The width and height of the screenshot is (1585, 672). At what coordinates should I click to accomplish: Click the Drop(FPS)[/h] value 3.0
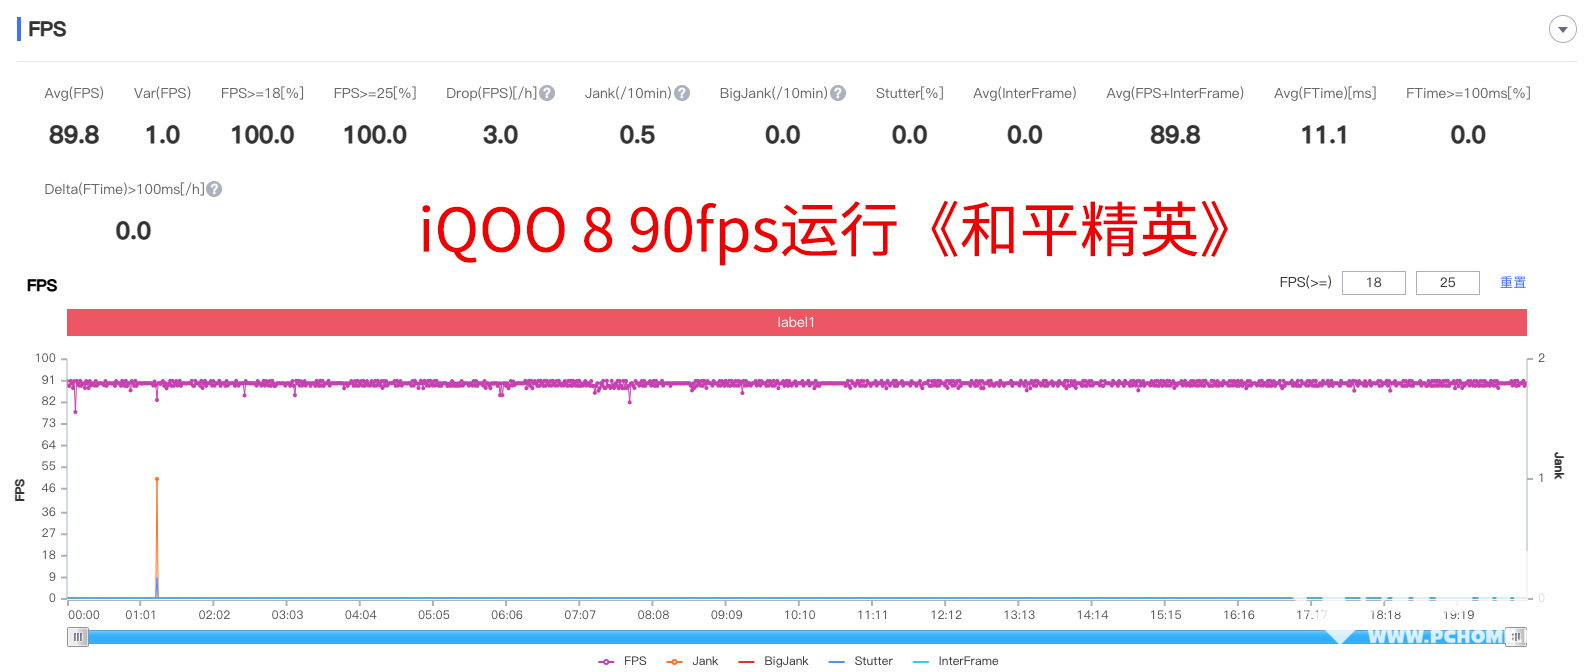tap(500, 135)
